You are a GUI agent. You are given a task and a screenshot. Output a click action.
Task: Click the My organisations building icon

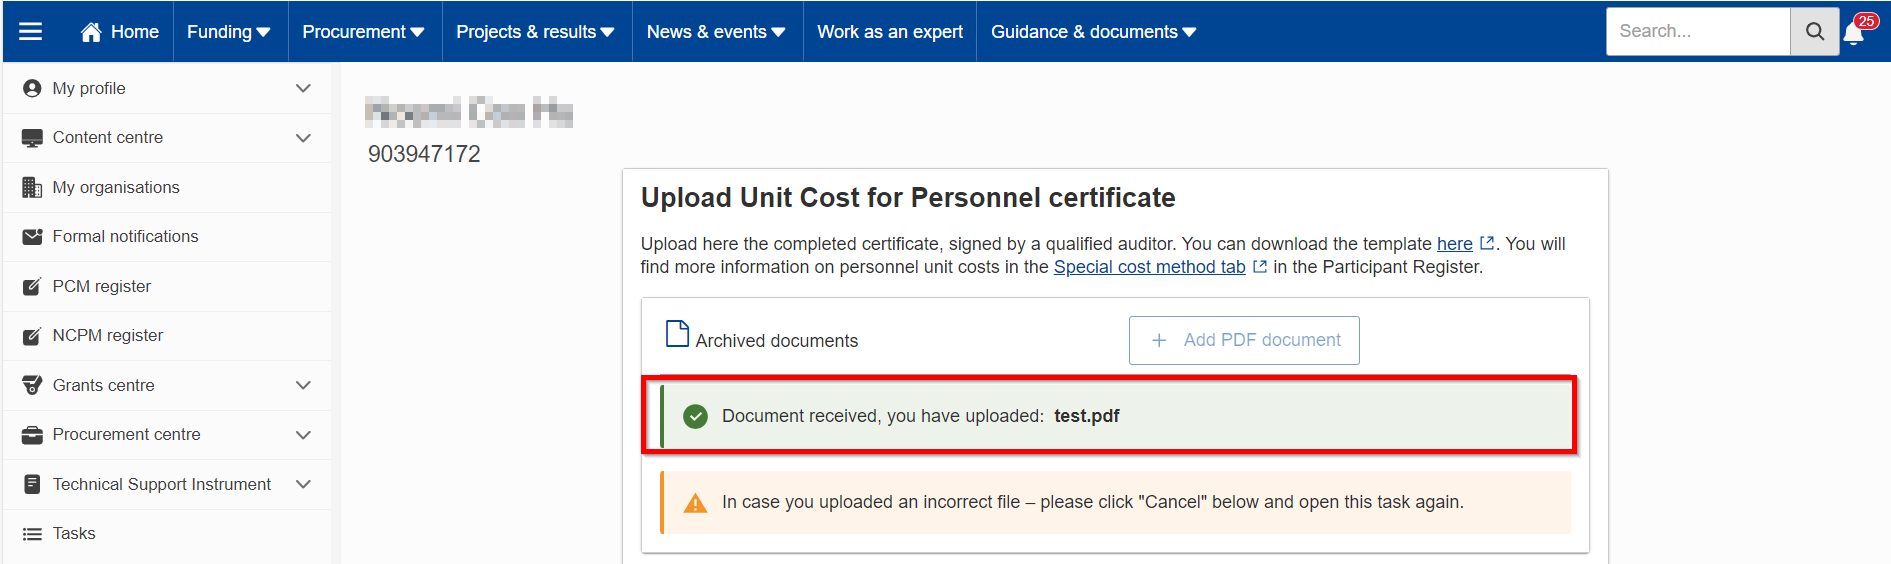click(32, 187)
